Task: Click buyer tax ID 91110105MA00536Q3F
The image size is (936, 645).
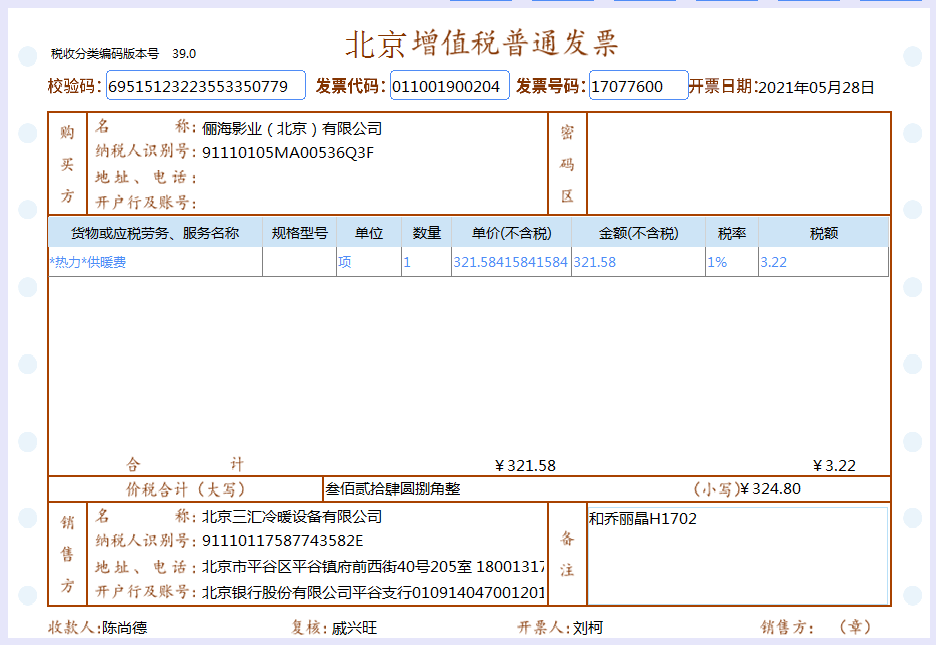Action: (288, 153)
